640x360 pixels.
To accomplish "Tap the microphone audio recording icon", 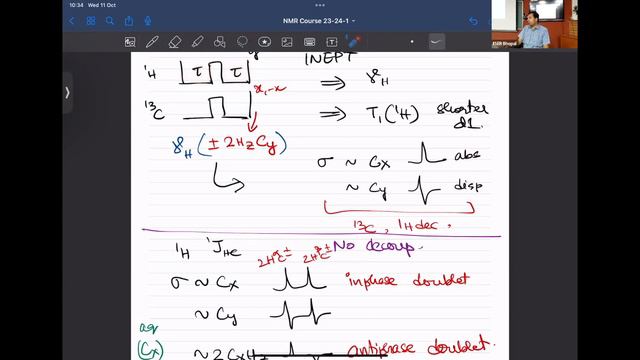I will 148,21.
